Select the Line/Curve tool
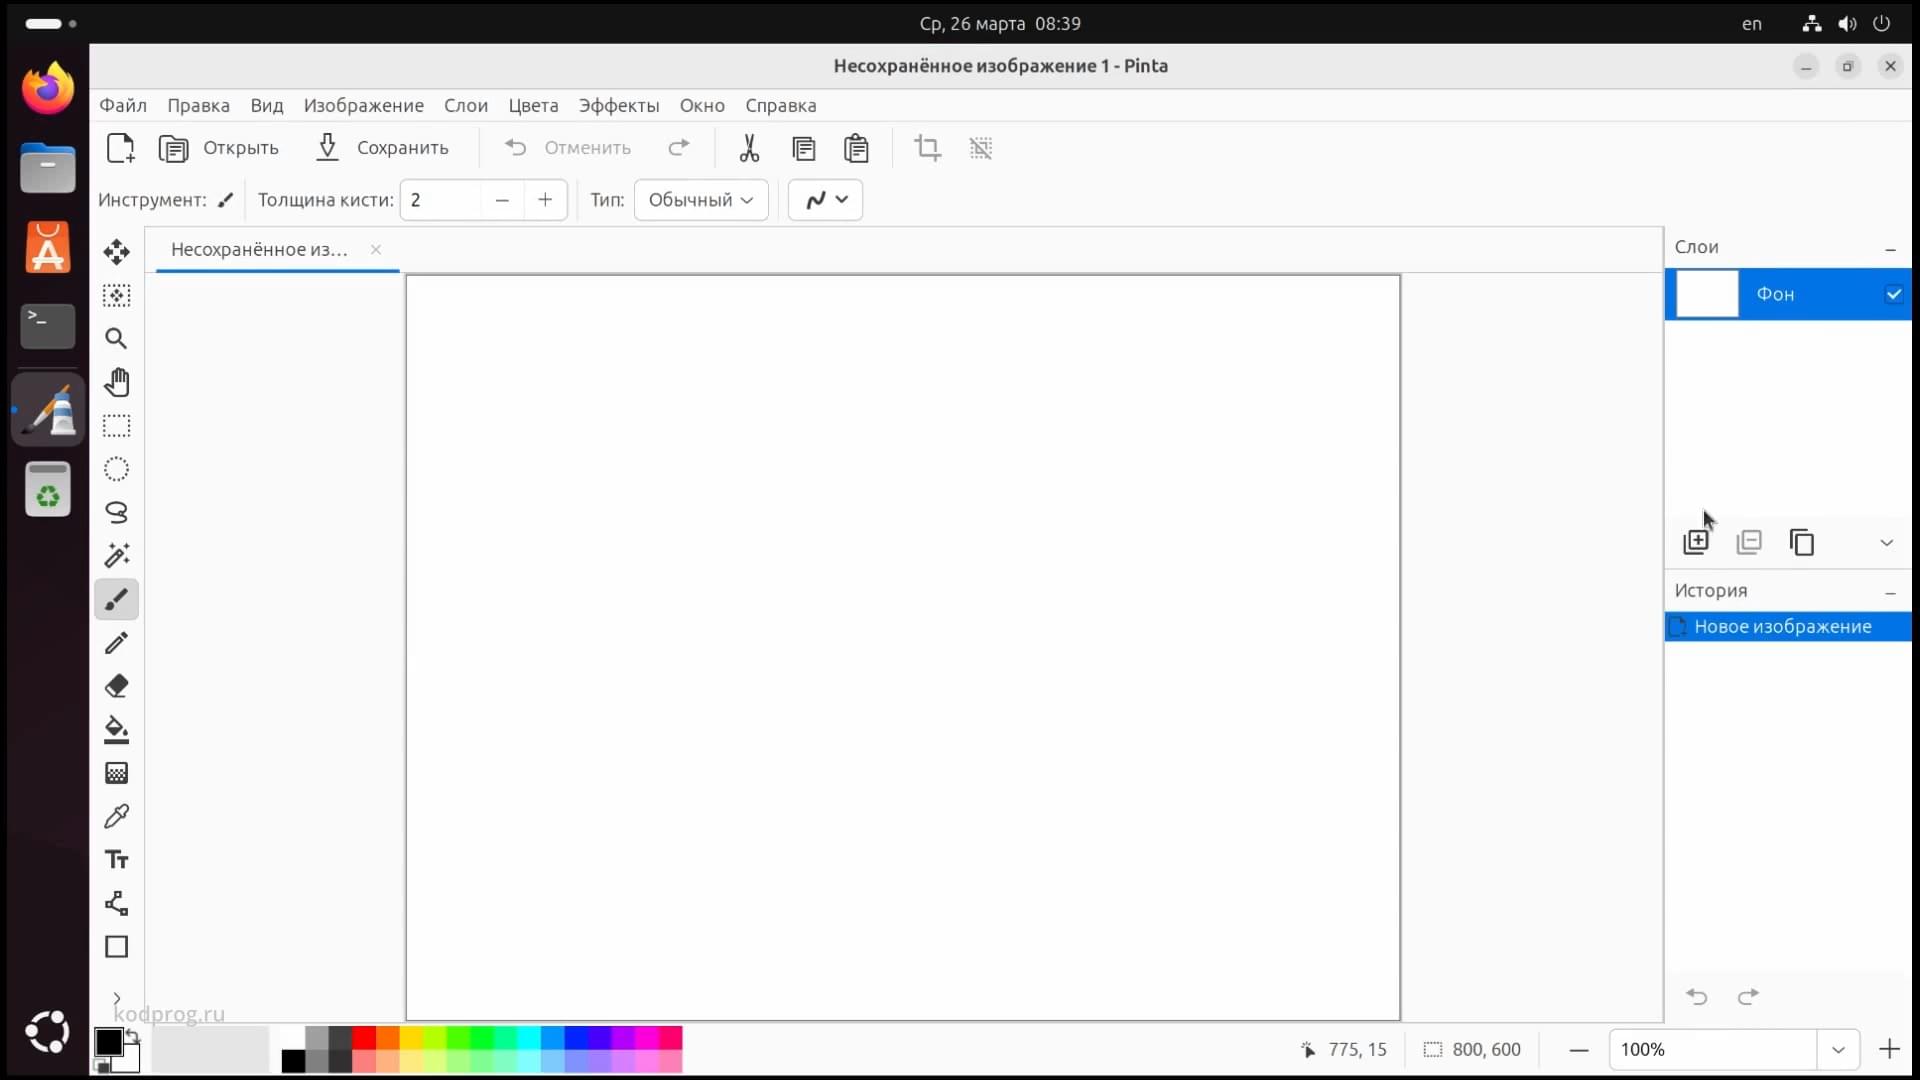Viewport: 1920px width, 1080px height. point(116,904)
